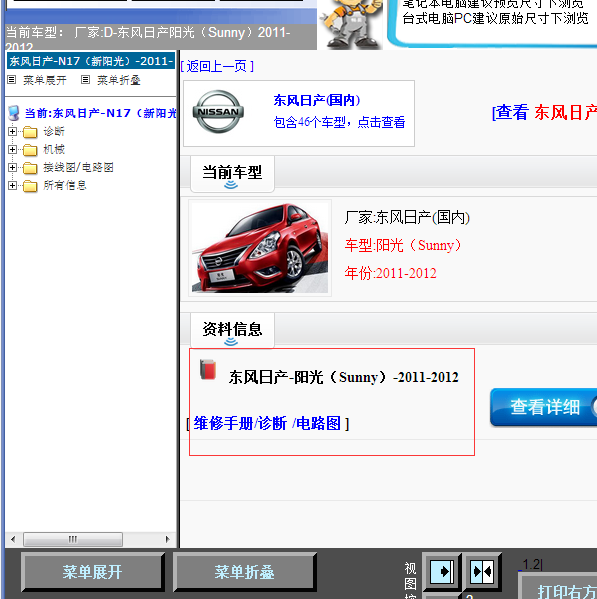The width and height of the screenshot is (597, 599).
Task: Click the 1.2 link at bottom right
Action: [x=531, y=564]
